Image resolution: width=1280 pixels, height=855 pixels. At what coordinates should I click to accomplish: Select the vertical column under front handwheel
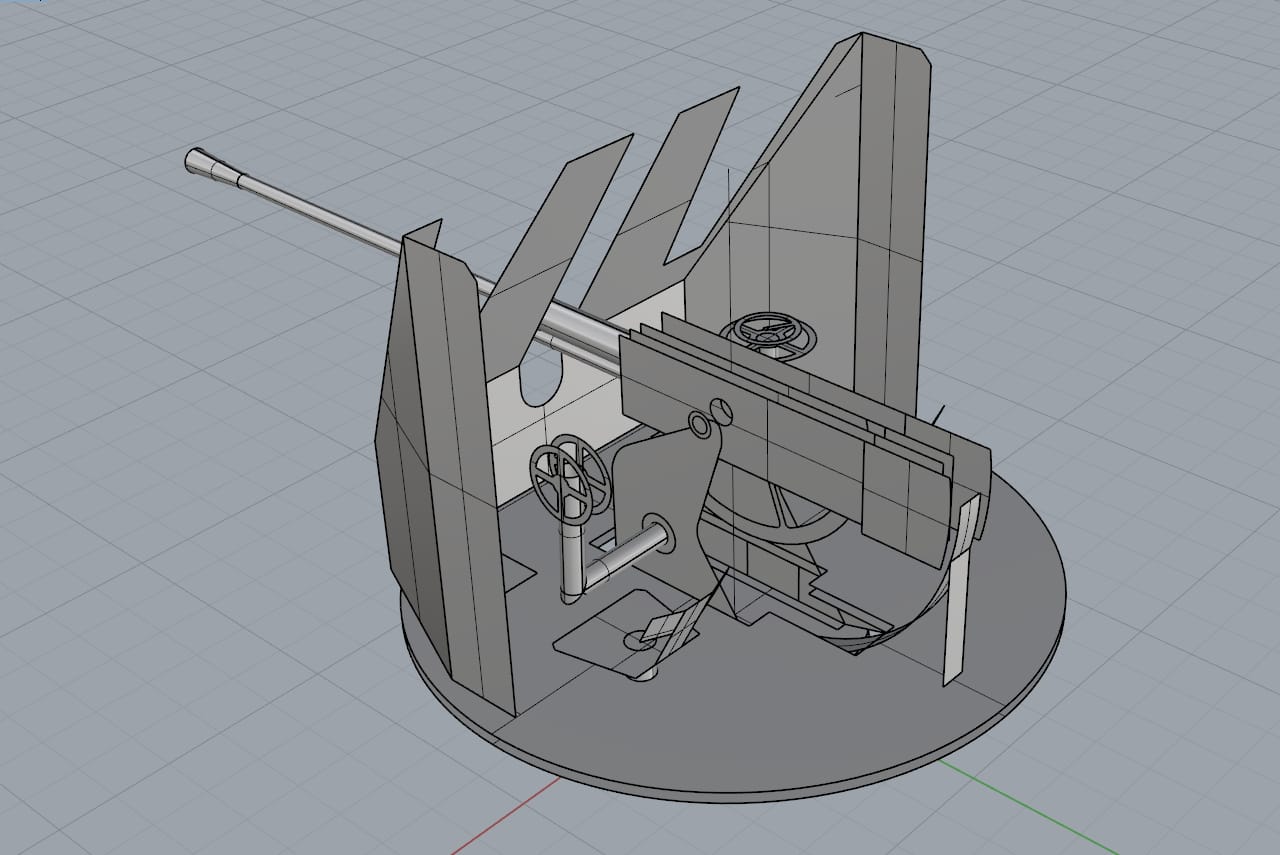[x=571, y=565]
